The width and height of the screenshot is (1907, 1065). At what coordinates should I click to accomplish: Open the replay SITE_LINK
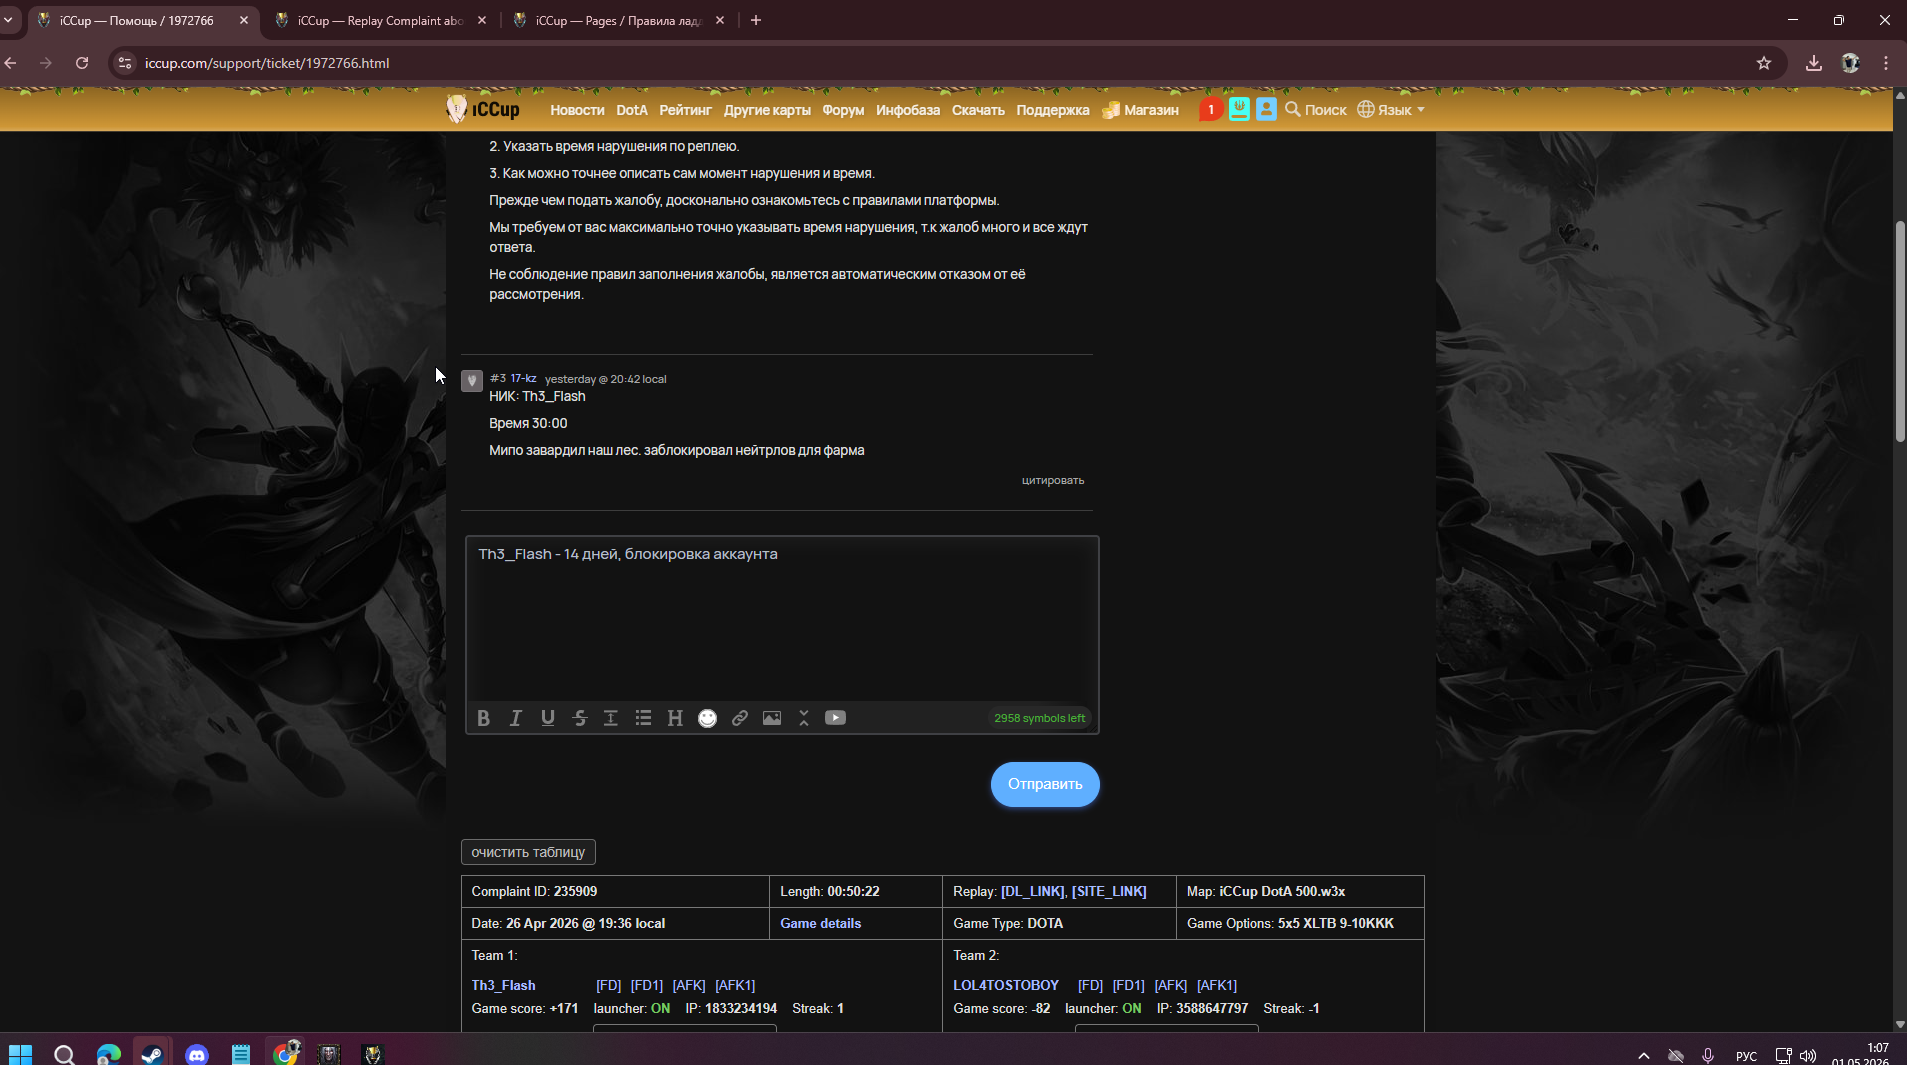click(1109, 891)
